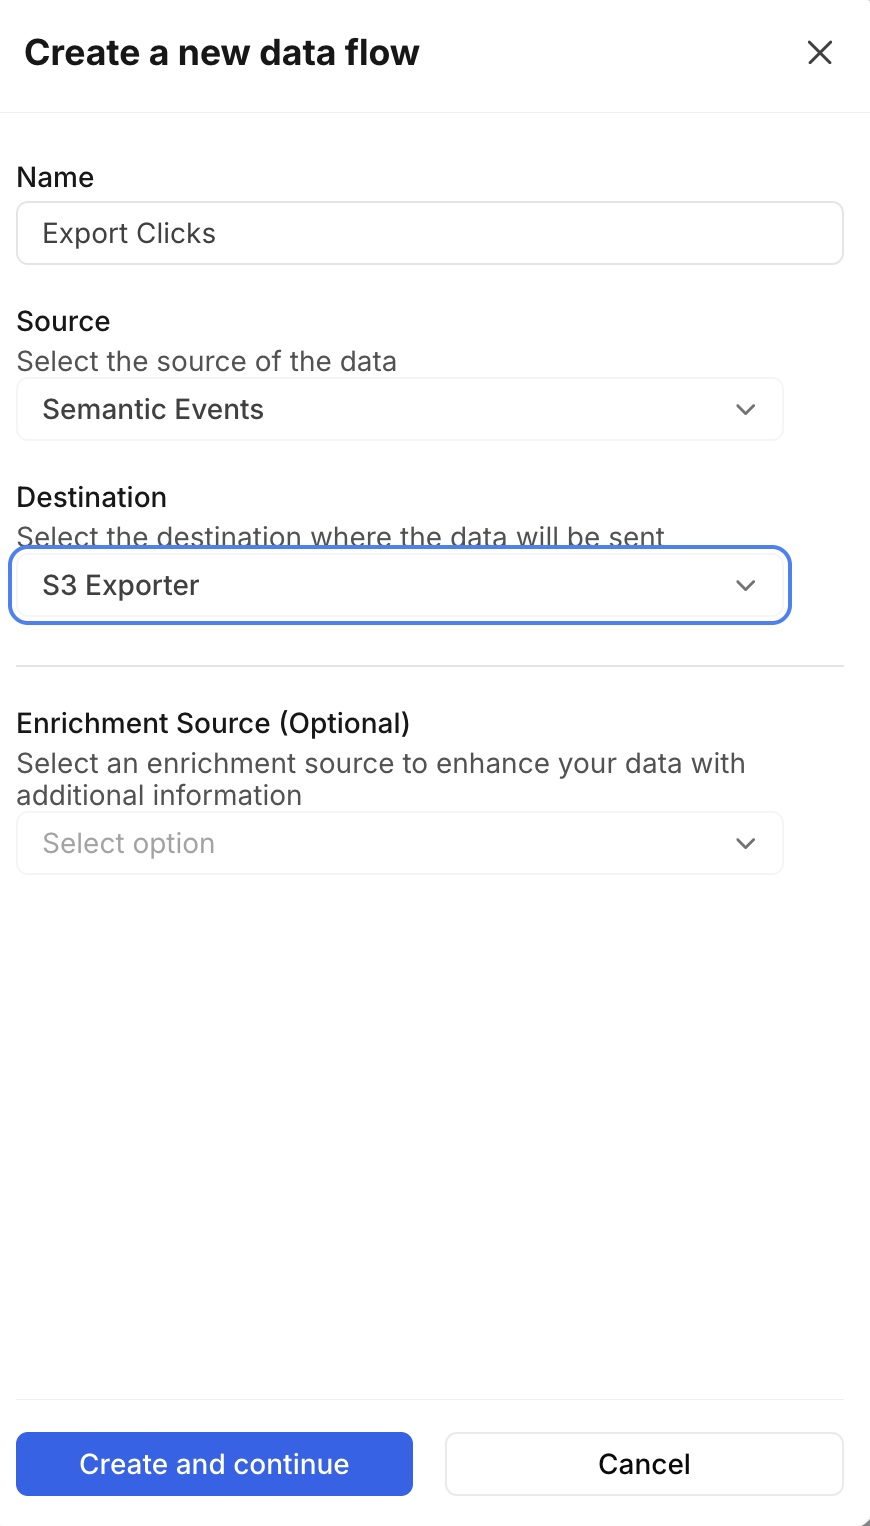Click the Name field label

tap(56, 178)
